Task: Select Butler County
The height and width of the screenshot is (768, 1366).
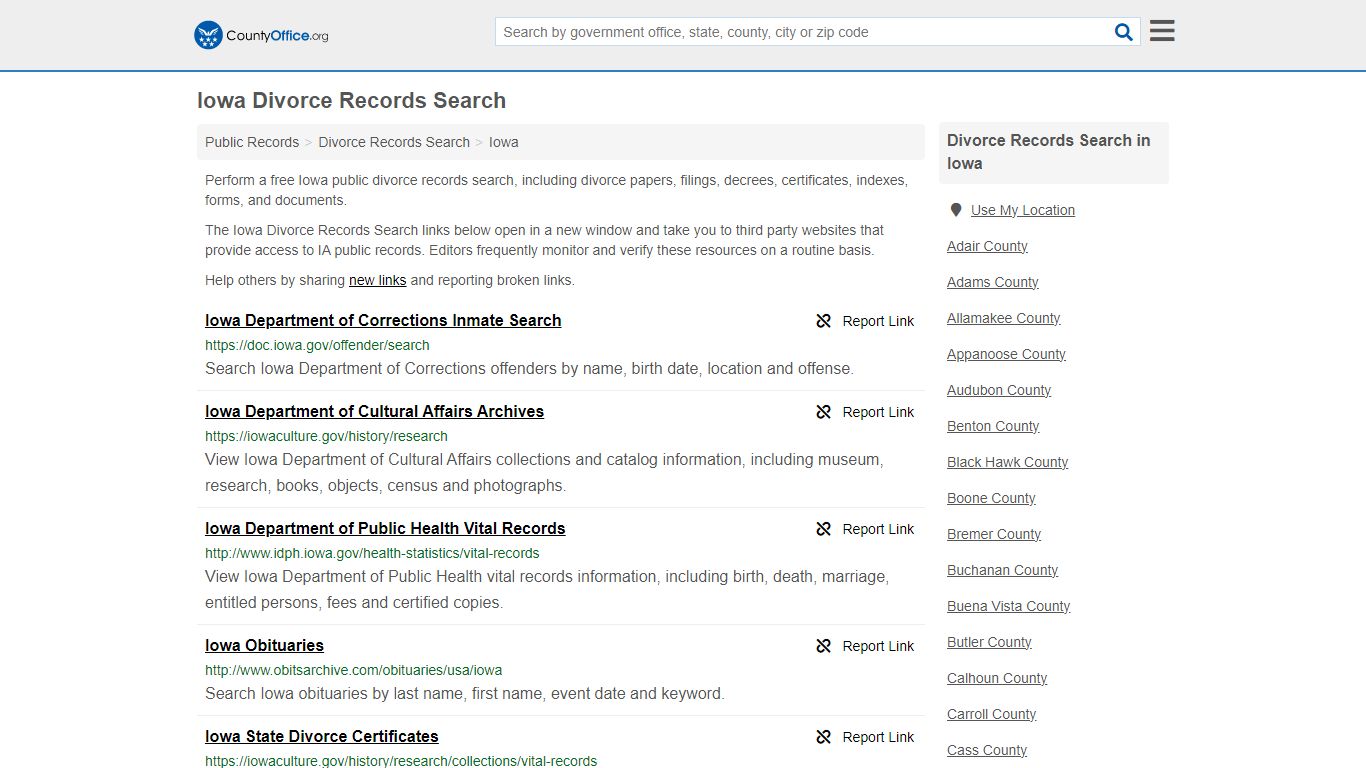Action: click(x=989, y=642)
